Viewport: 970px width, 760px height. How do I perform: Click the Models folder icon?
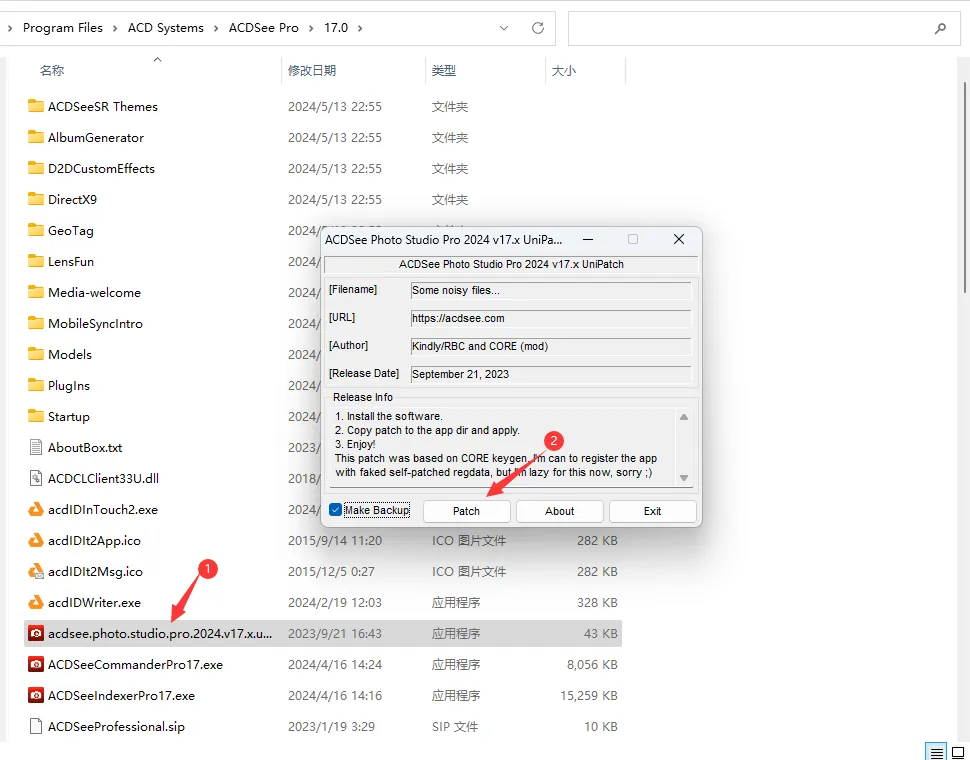click(x=36, y=354)
